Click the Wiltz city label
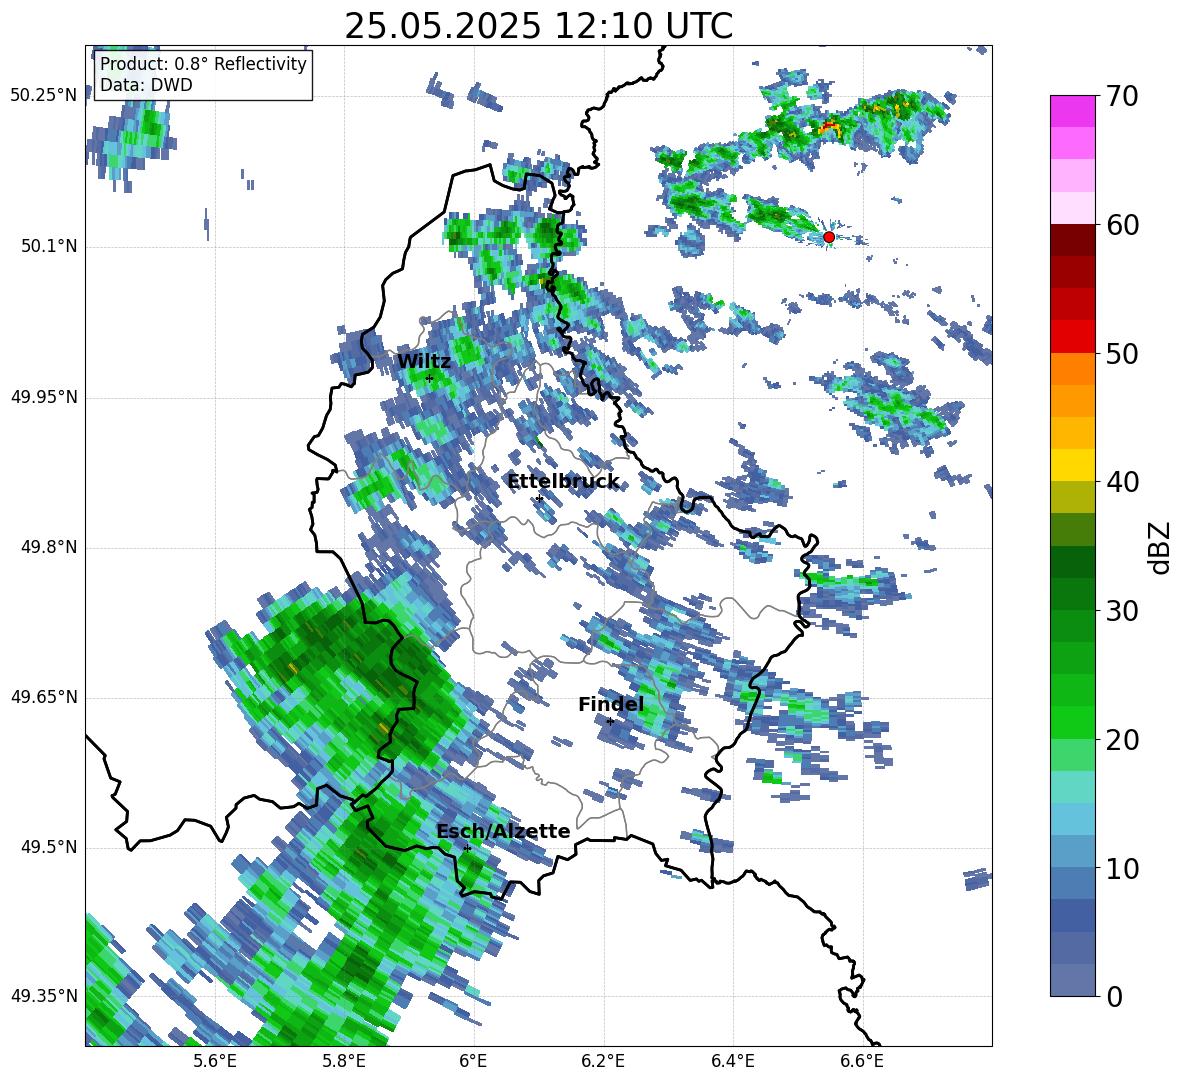The width and height of the screenshot is (1184, 1081). coord(424,362)
